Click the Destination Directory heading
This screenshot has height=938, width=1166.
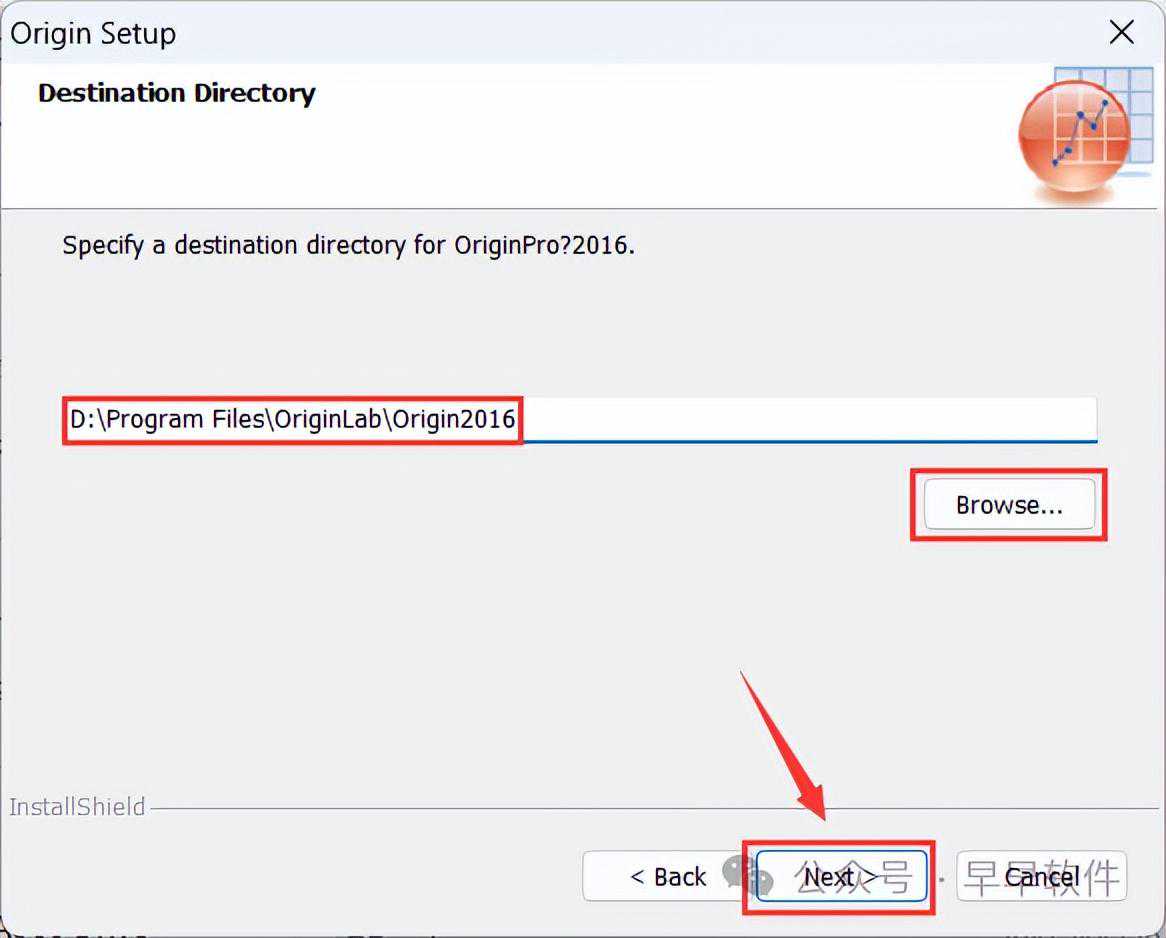point(176,93)
